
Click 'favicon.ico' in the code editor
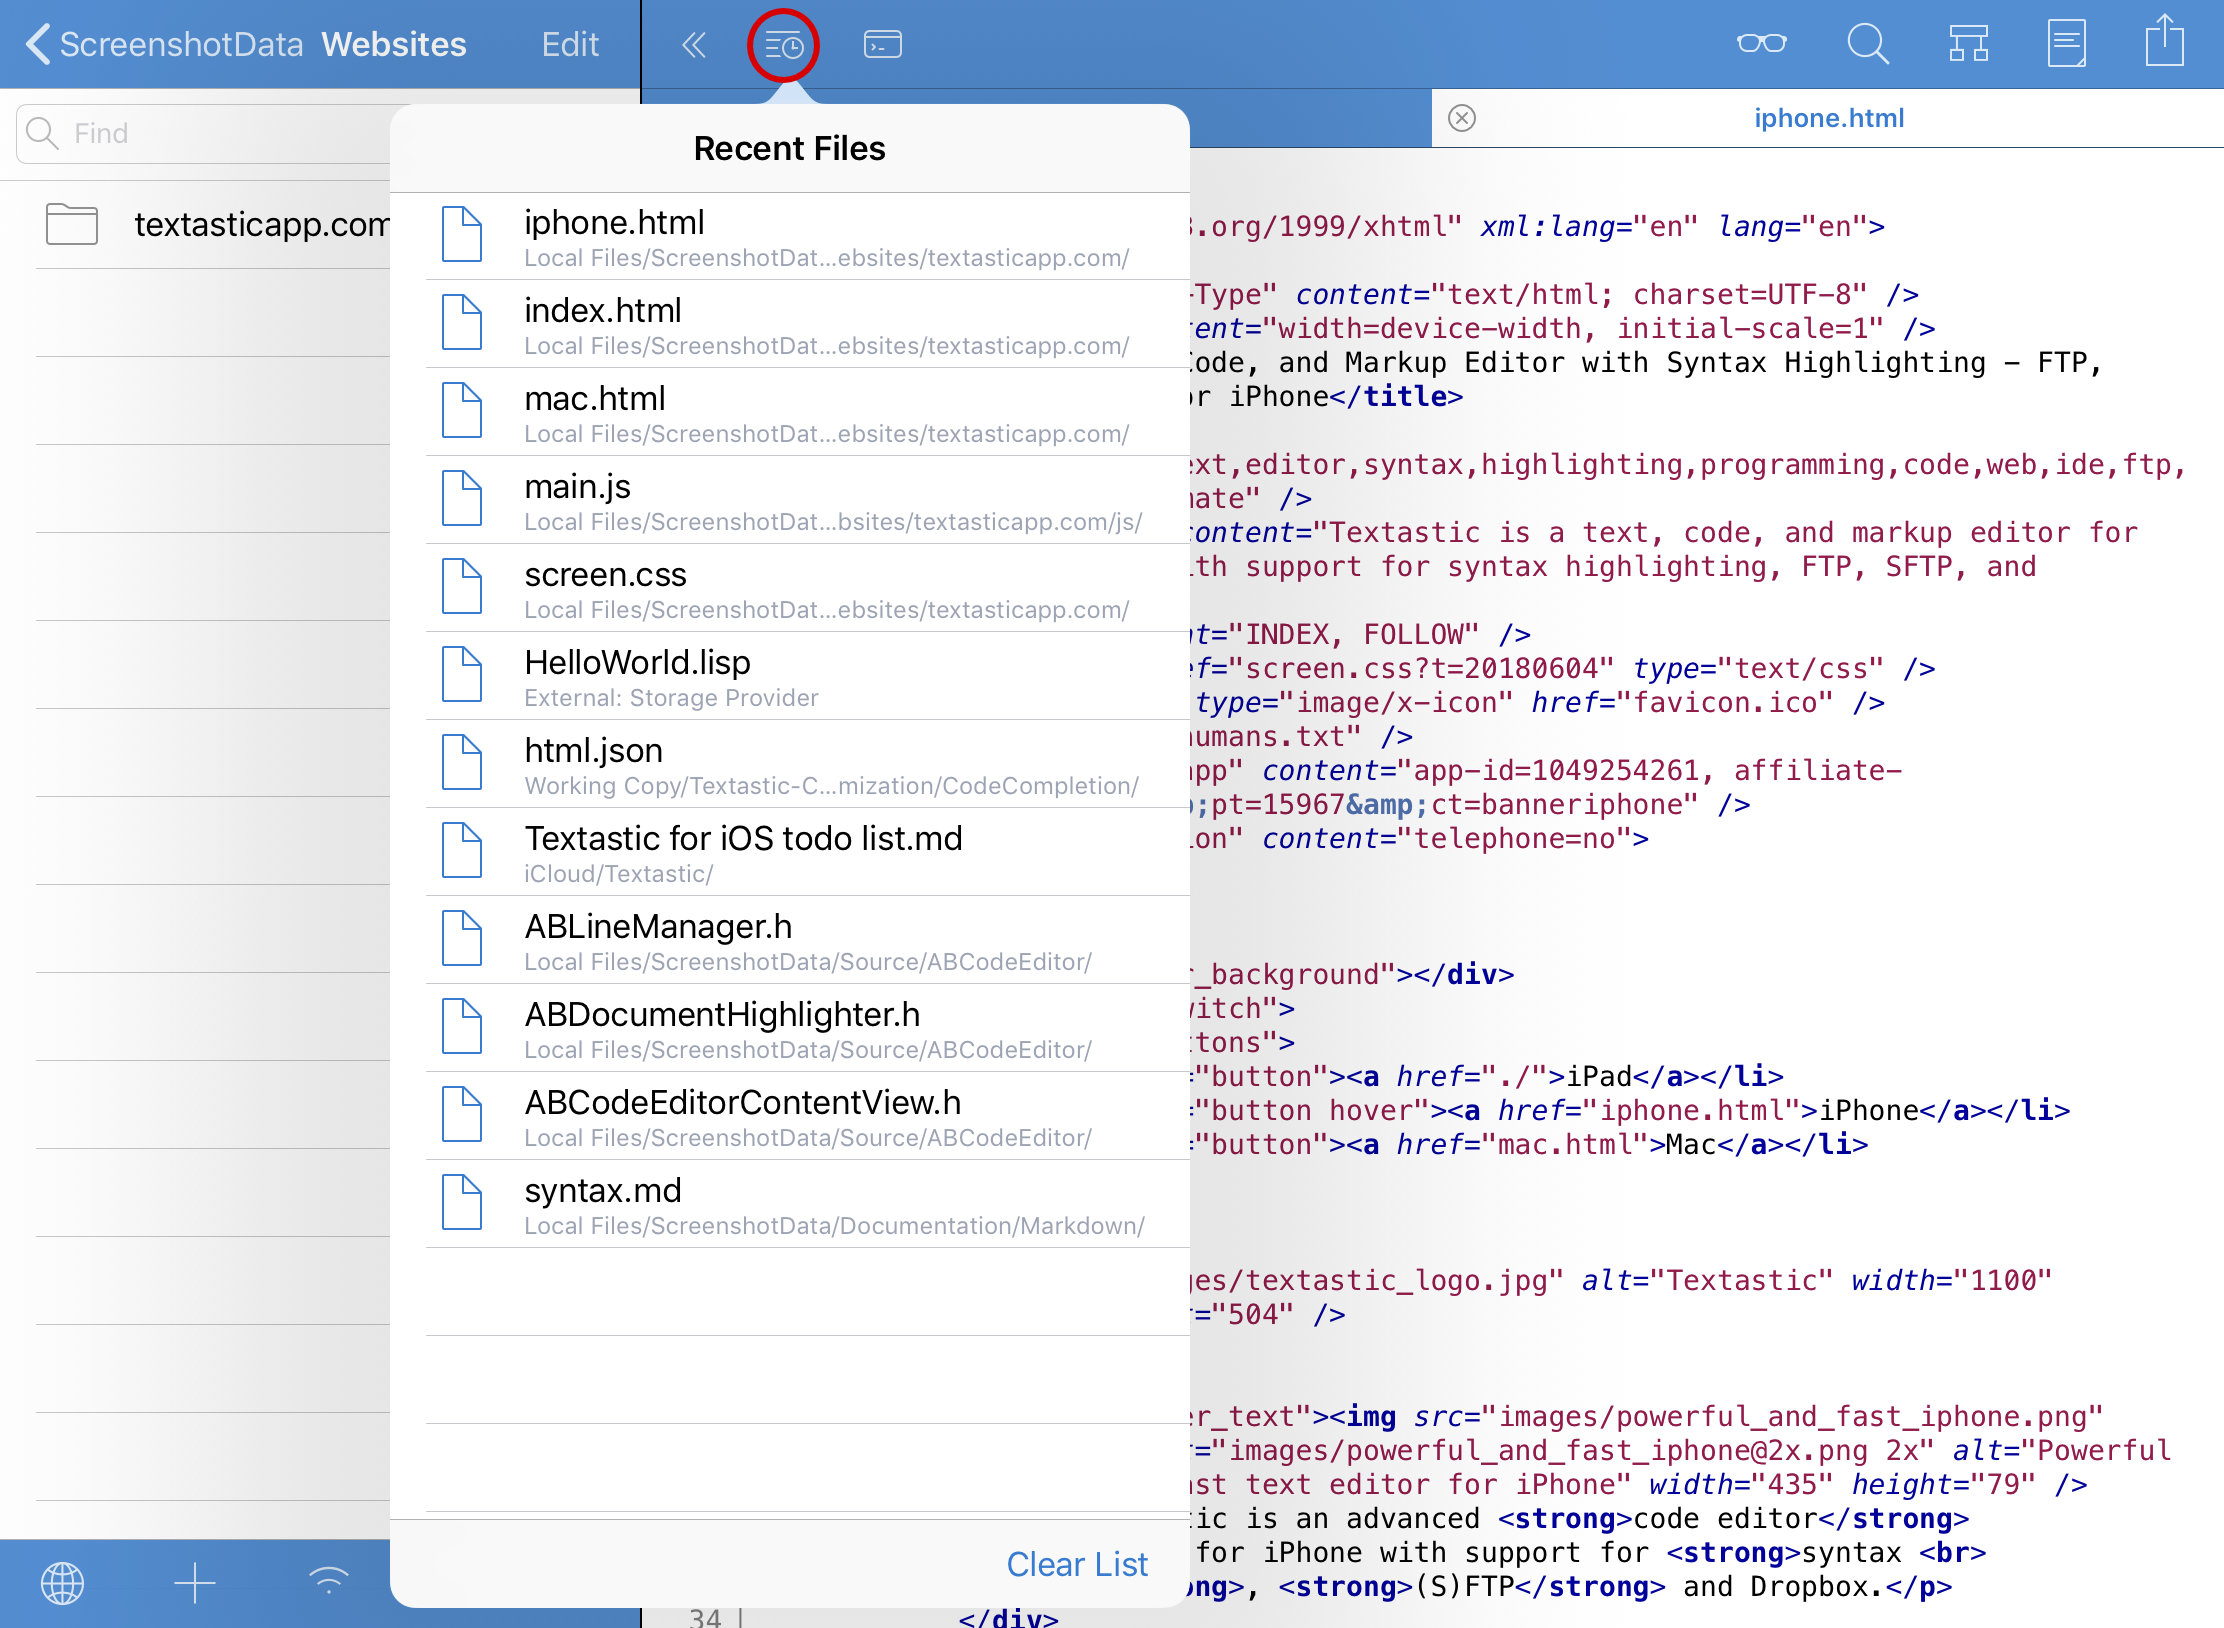coord(1725,702)
